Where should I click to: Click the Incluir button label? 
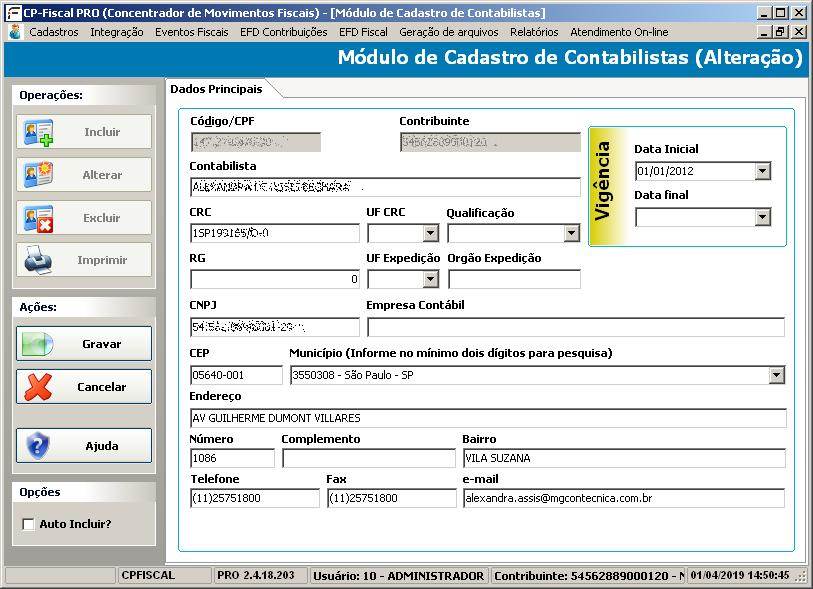[102, 132]
